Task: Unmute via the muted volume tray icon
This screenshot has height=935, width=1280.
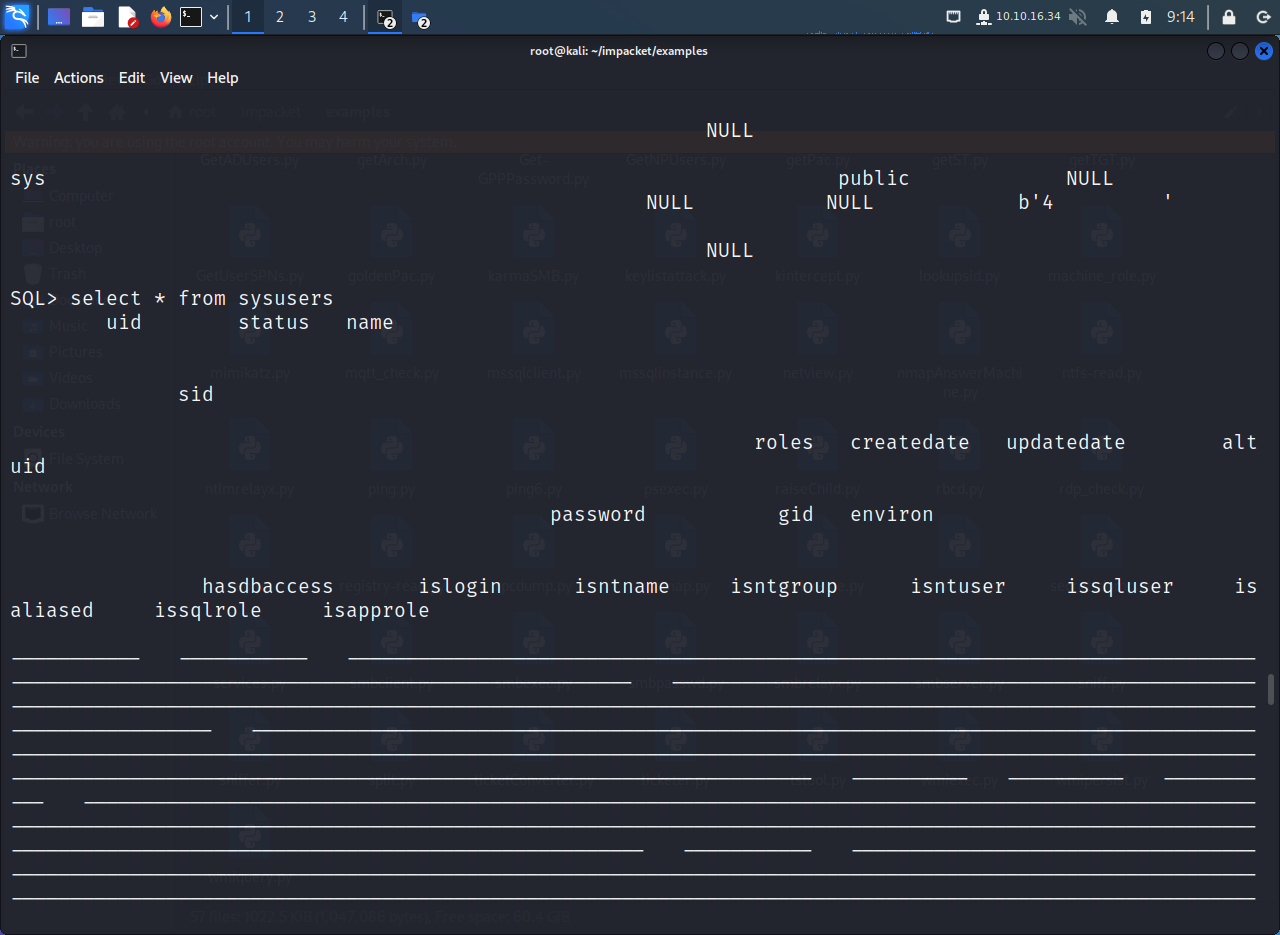Action: (x=1078, y=17)
